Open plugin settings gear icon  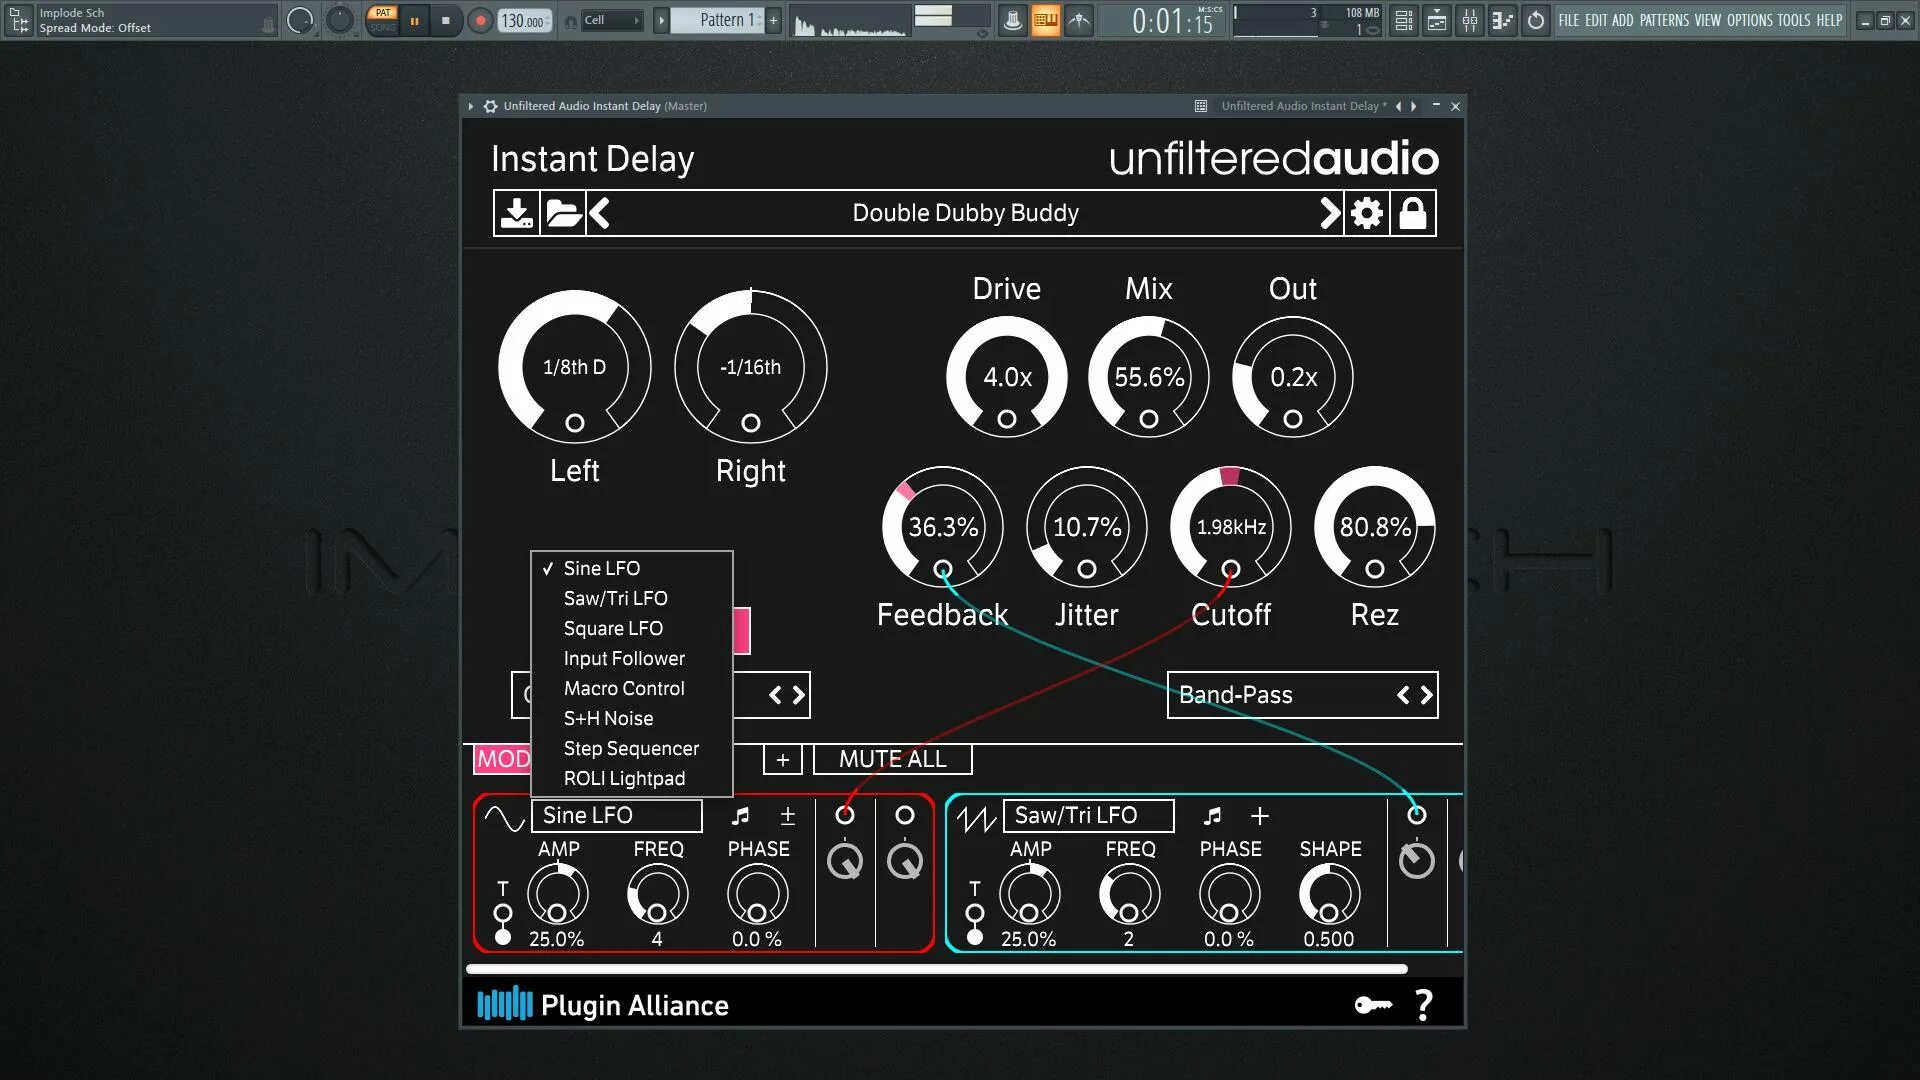[x=1366, y=213]
